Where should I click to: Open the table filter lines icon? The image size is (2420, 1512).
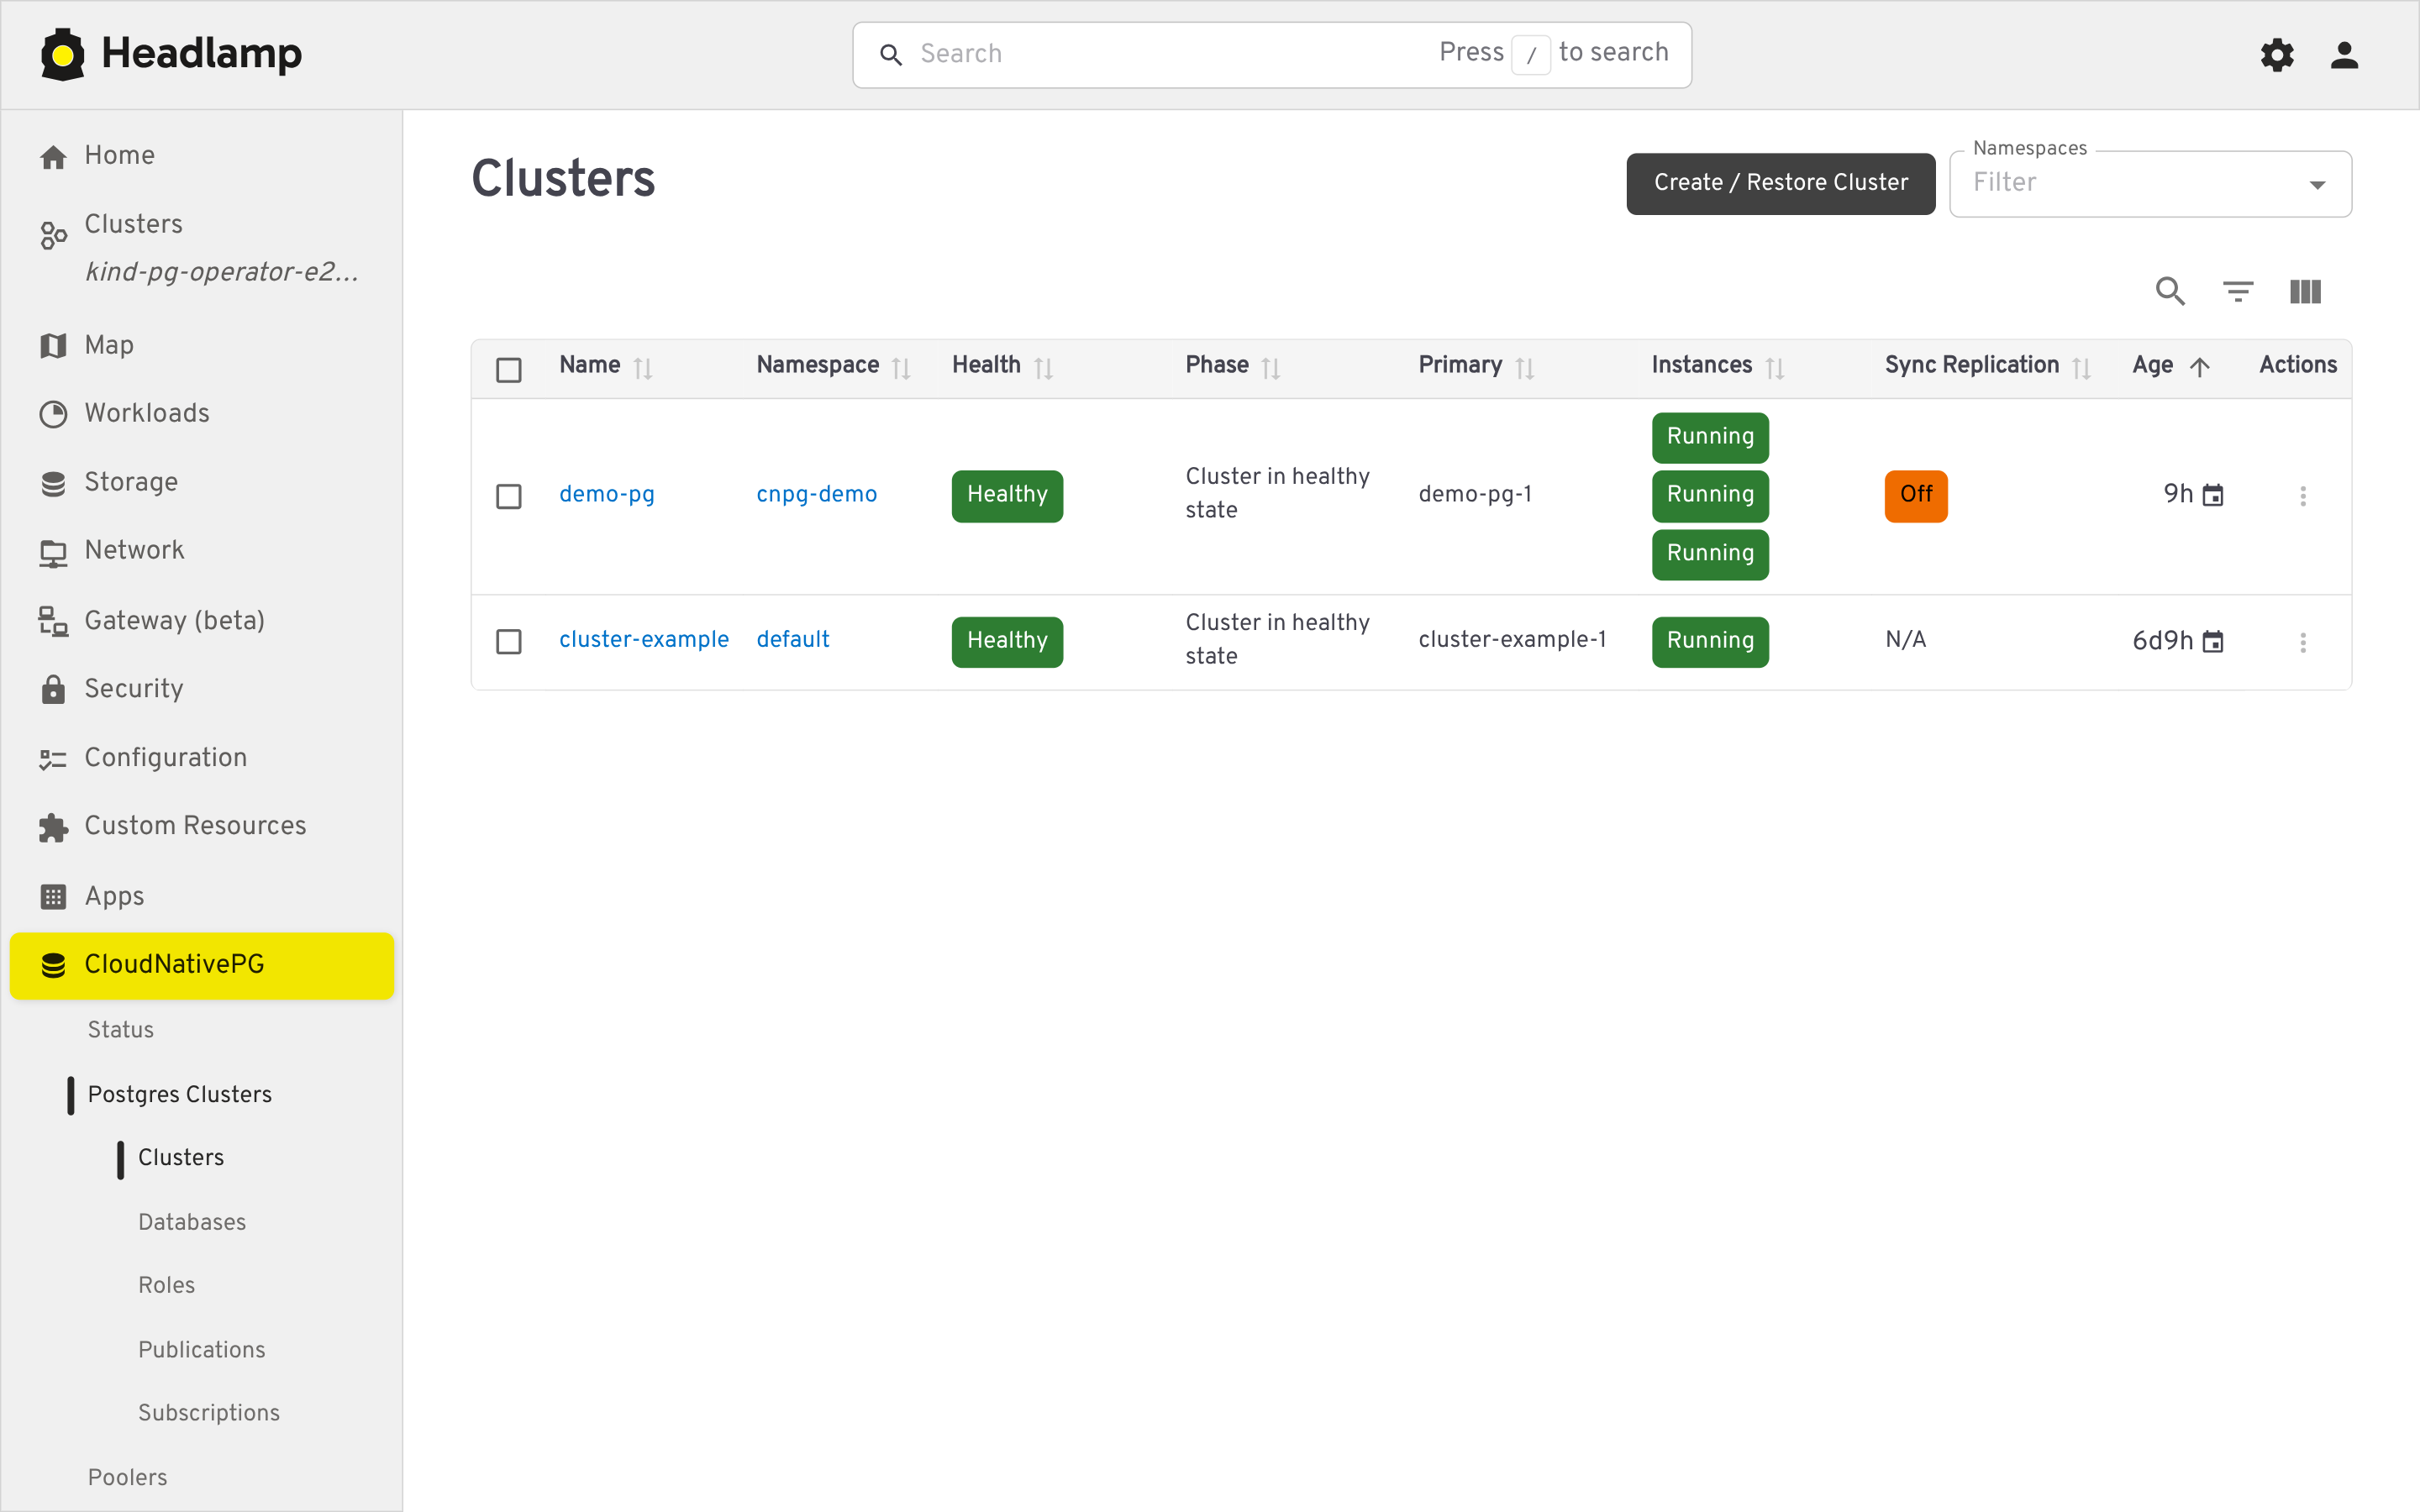click(2238, 291)
